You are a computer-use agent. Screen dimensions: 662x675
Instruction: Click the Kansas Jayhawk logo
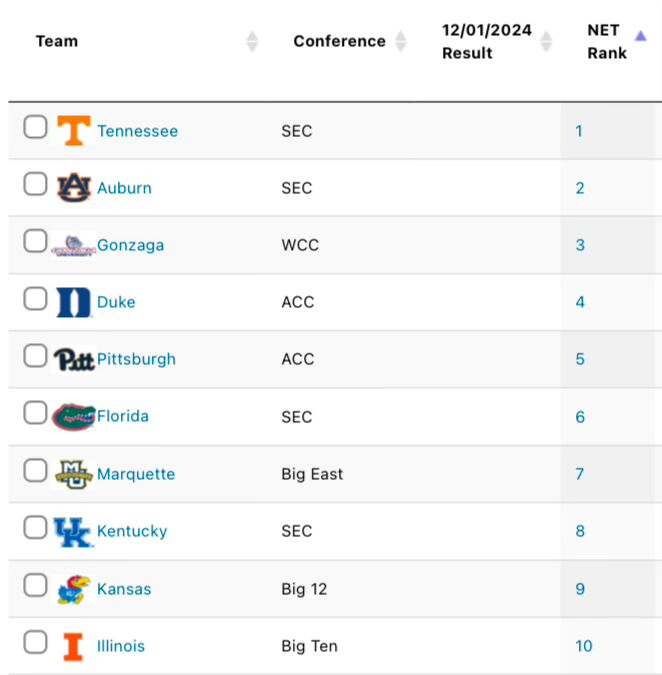pyautogui.click(x=74, y=589)
